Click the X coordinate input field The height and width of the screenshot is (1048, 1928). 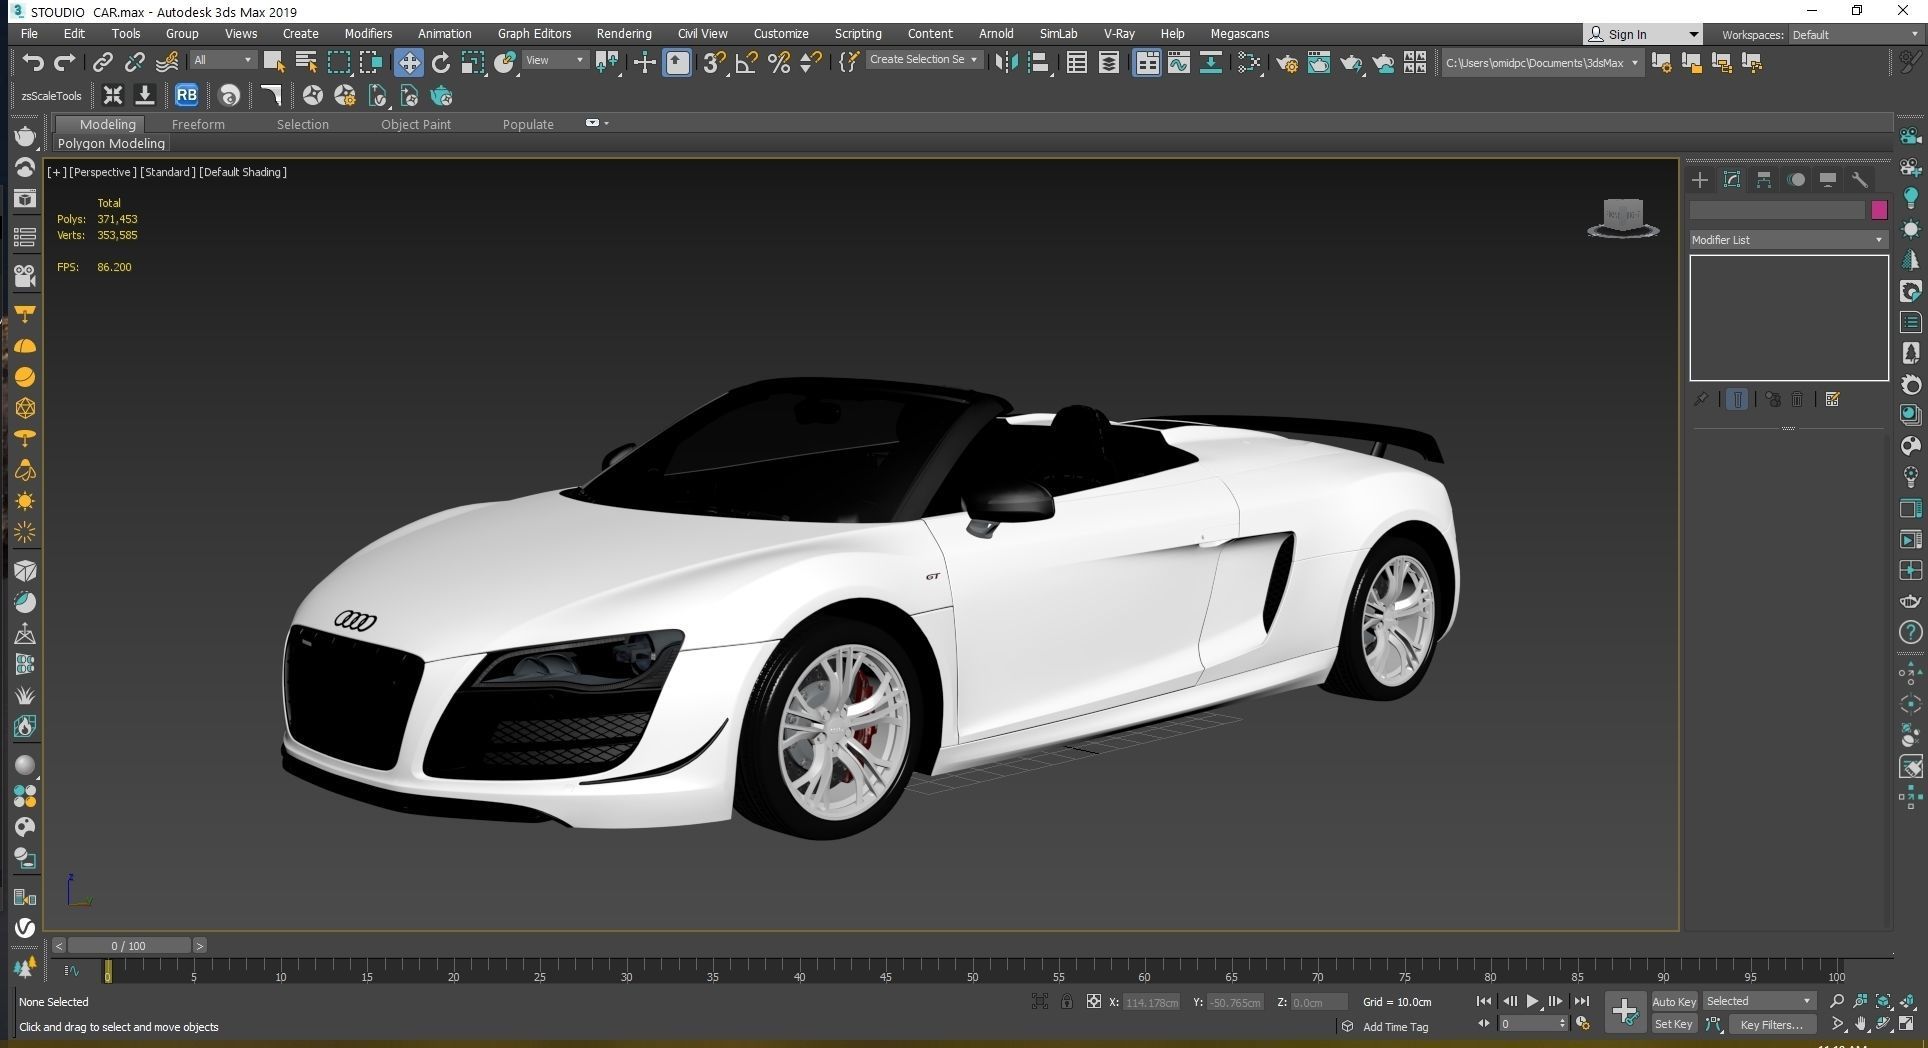click(x=1152, y=1002)
